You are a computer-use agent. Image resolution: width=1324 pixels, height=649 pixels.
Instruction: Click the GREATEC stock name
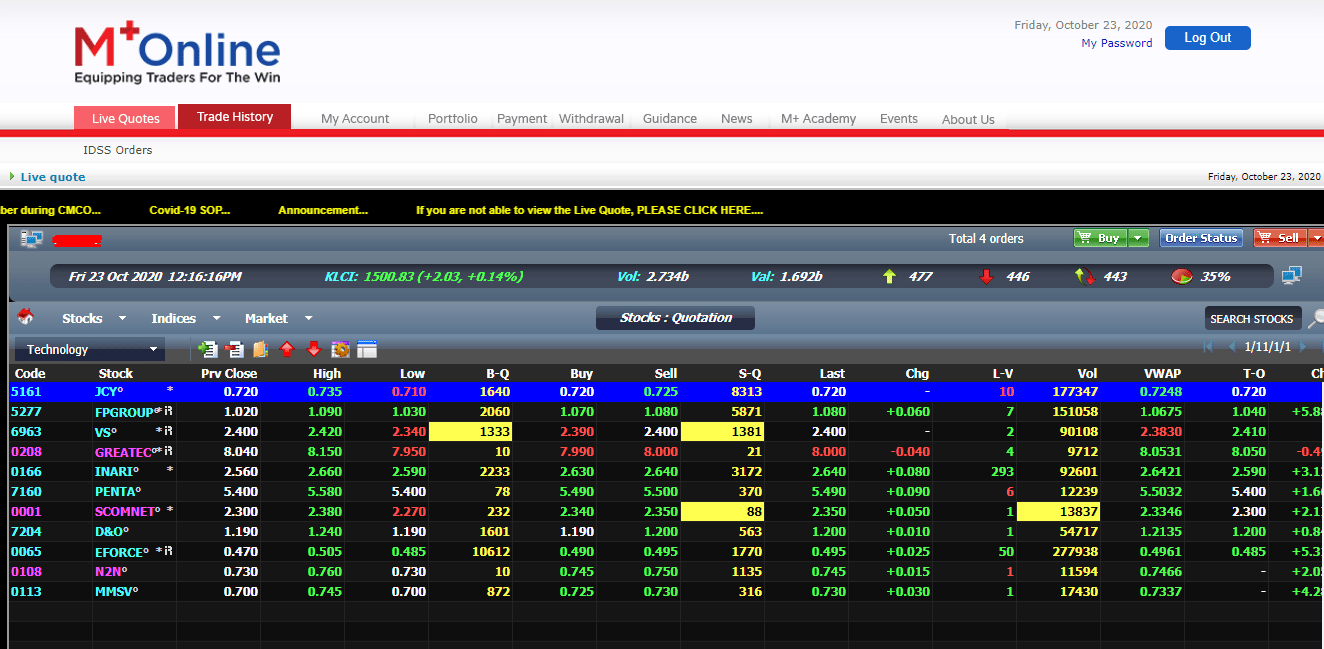pos(123,452)
